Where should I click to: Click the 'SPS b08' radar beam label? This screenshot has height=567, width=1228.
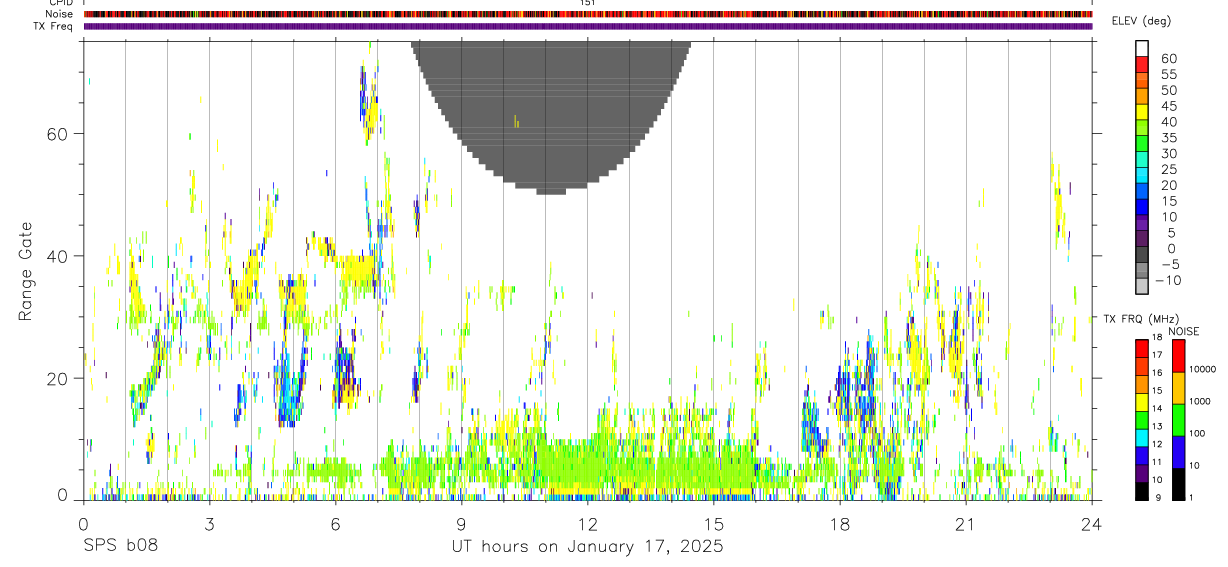(120, 547)
